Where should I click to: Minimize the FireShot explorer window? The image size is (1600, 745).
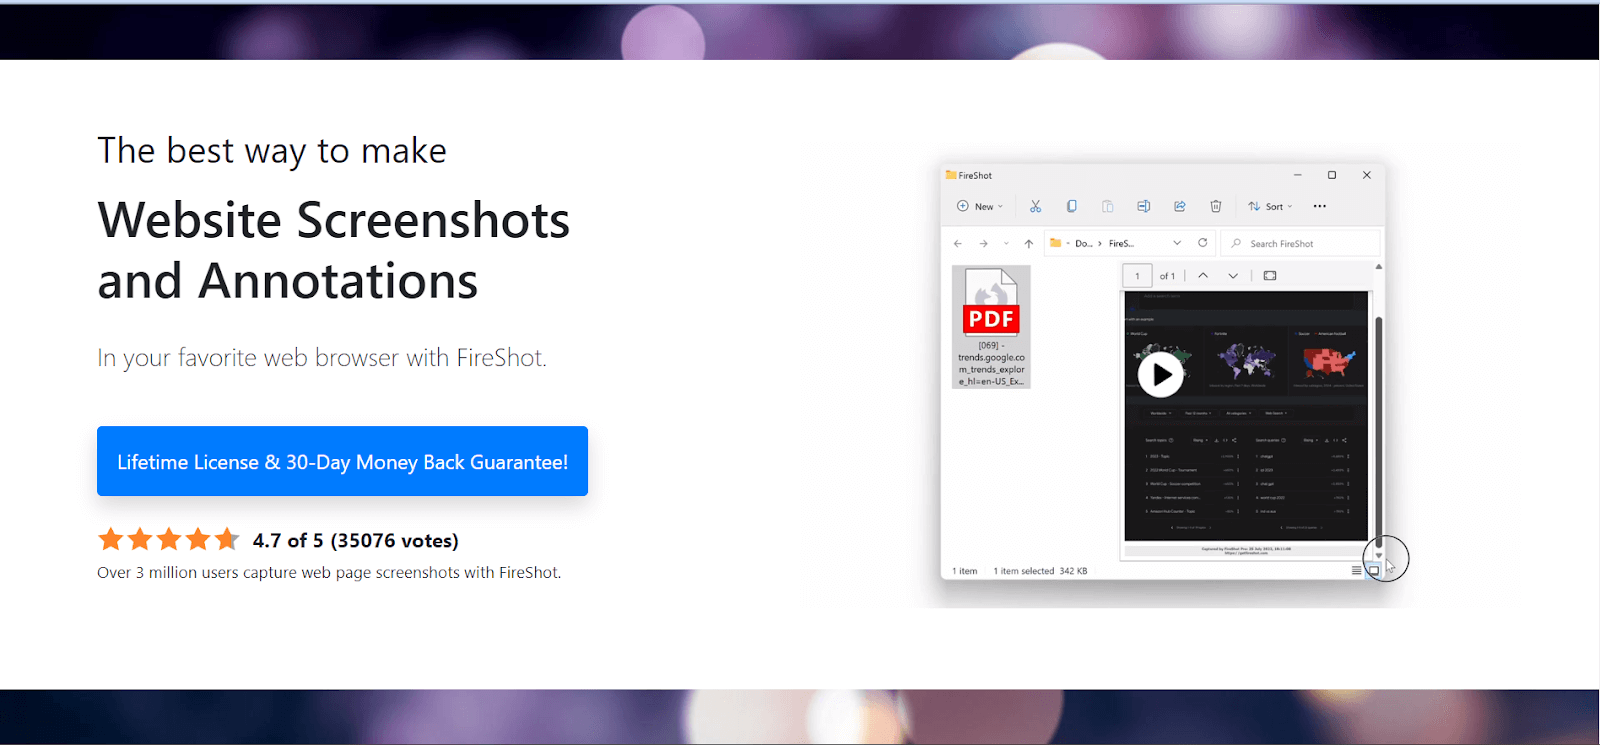pyautogui.click(x=1297, y=175)
